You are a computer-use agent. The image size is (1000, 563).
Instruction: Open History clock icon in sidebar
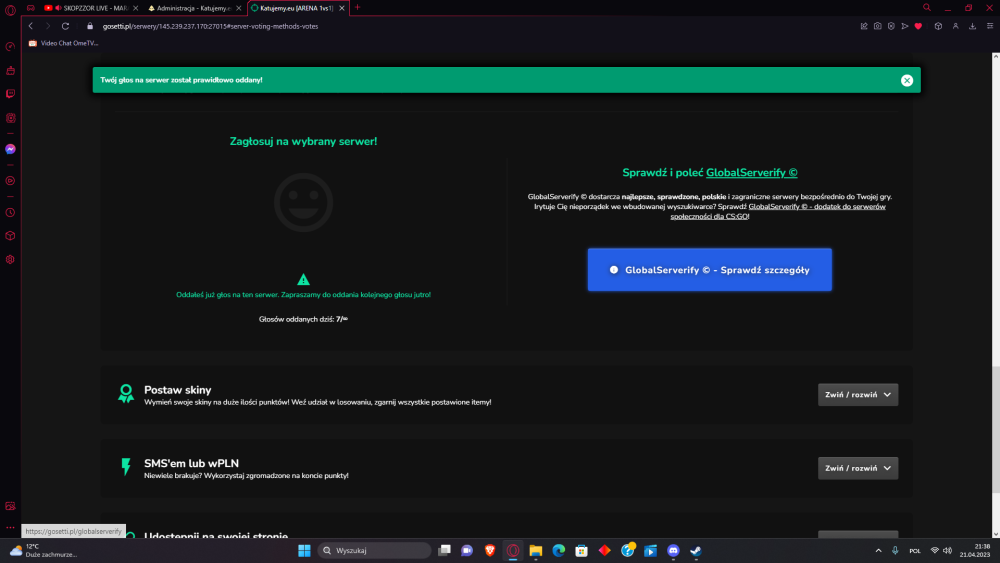coord(10,212)
